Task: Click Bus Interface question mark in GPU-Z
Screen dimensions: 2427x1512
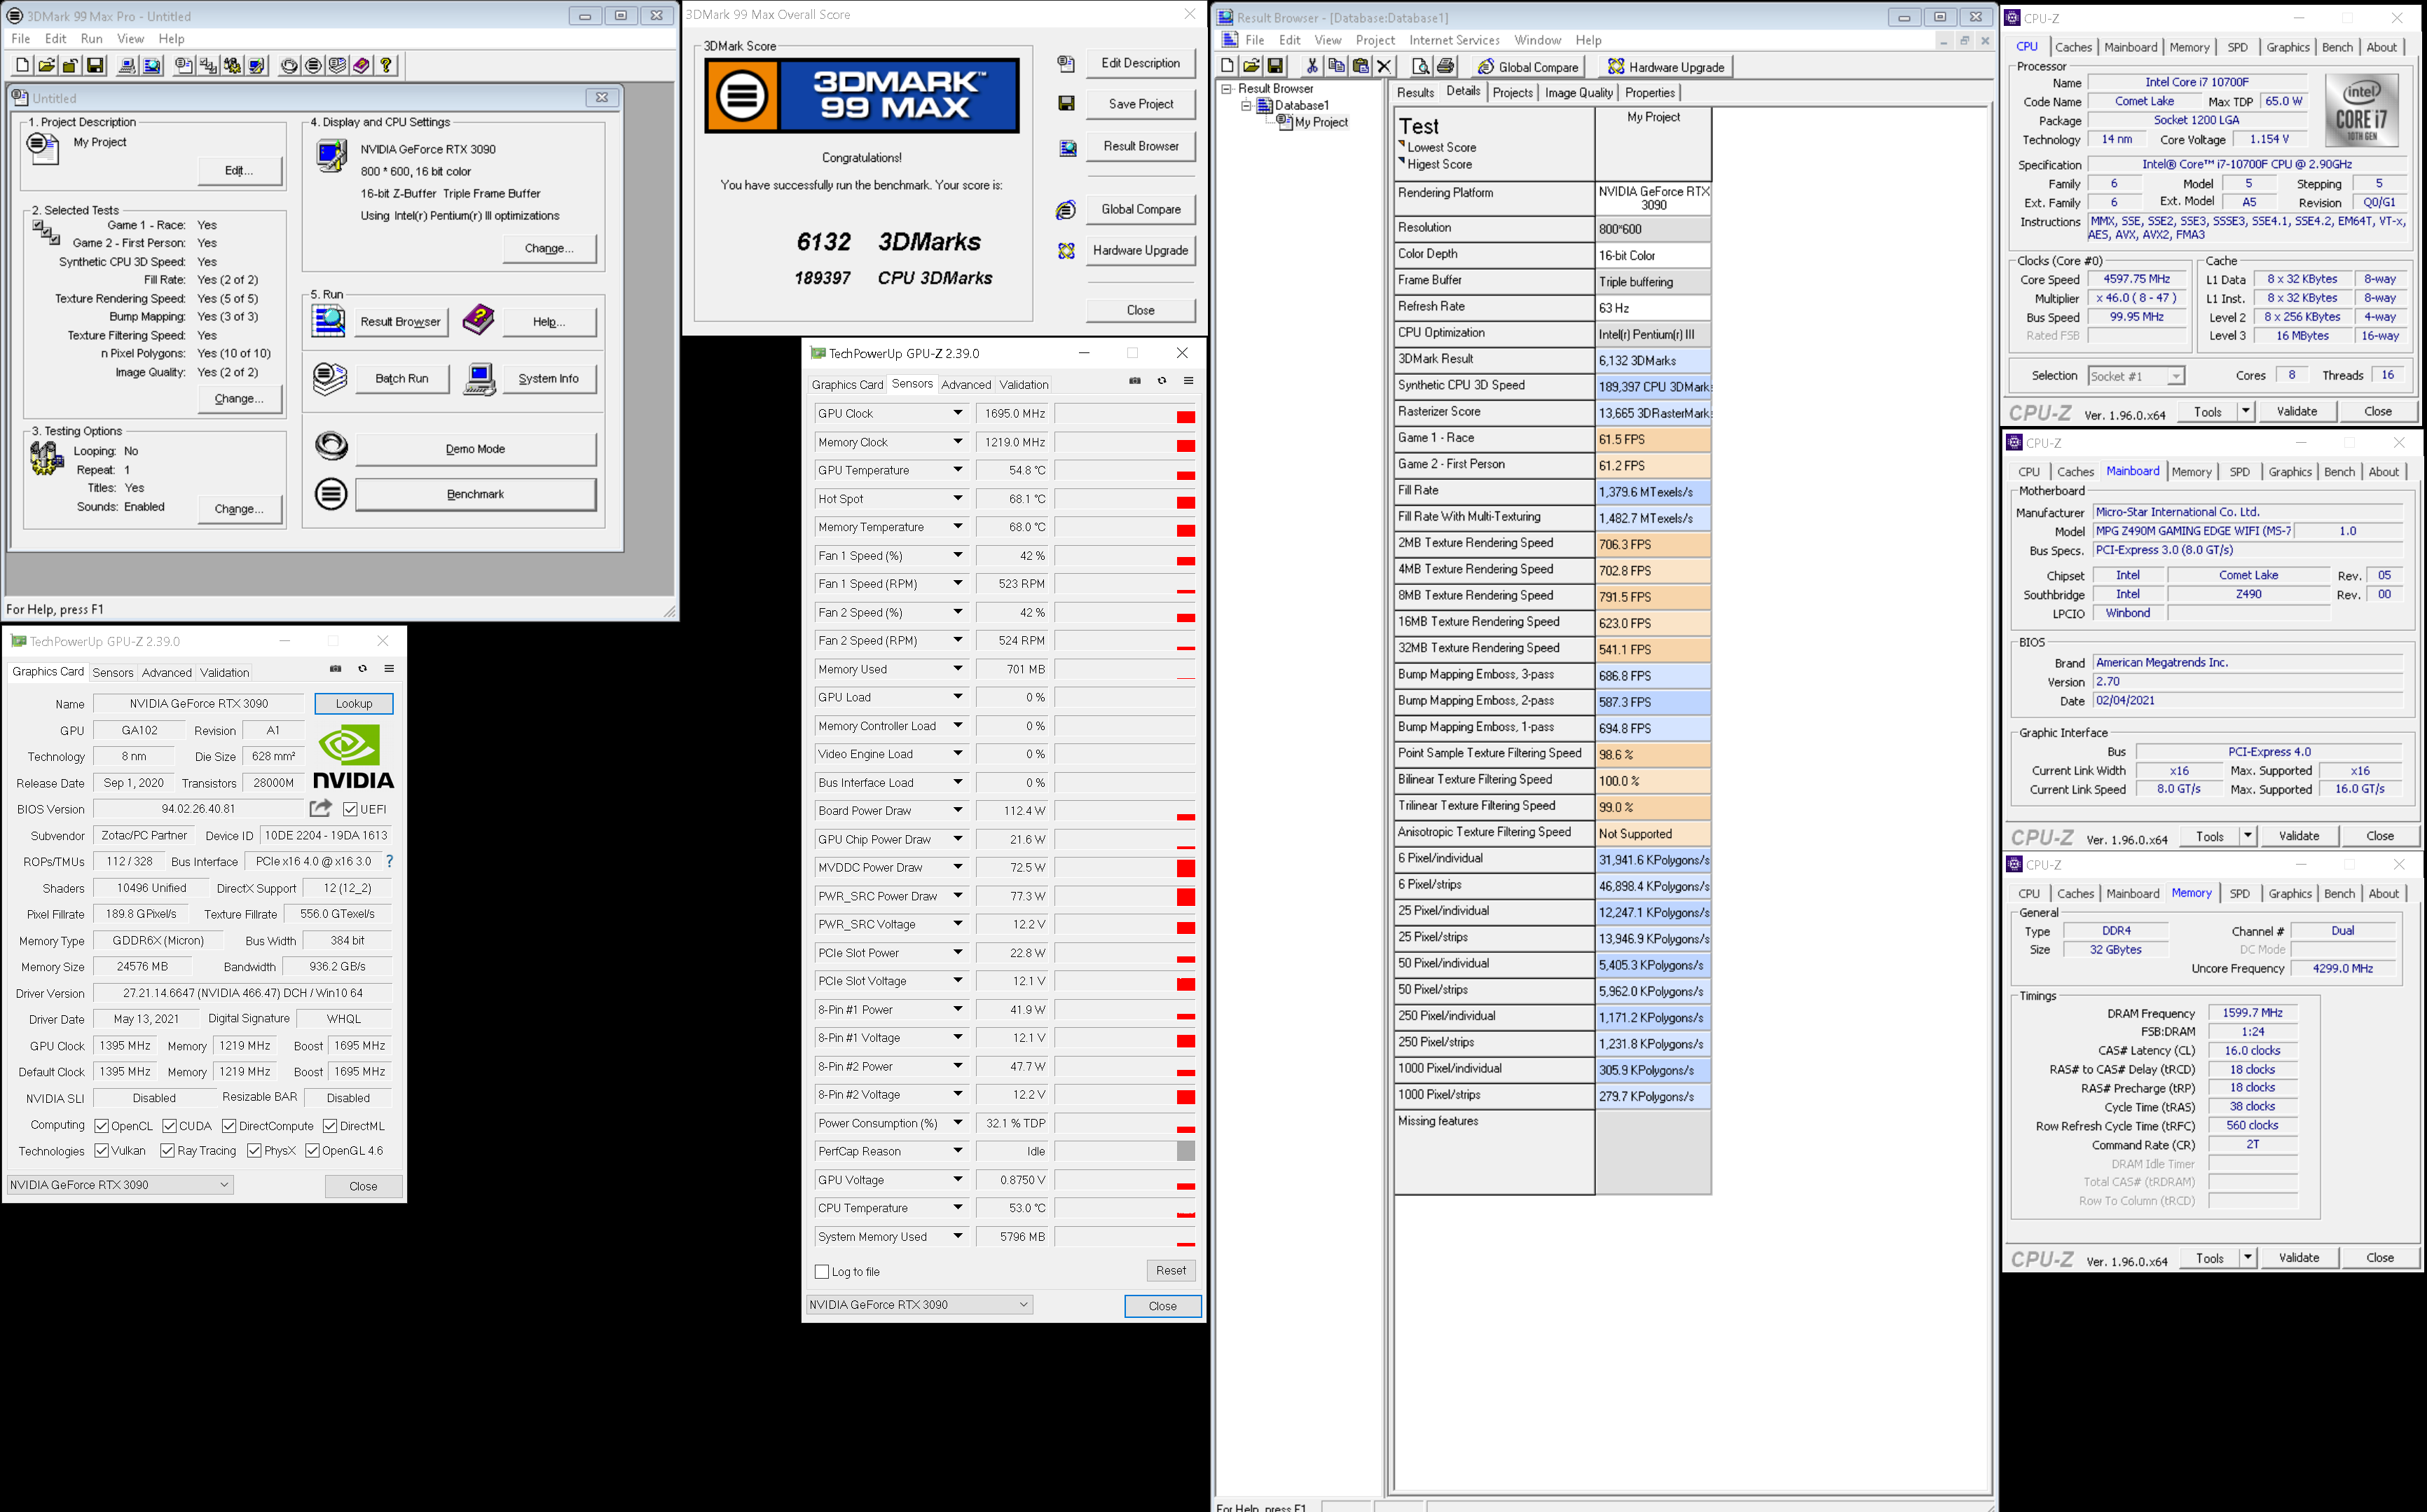Action: pyautogui.click(x=389, y=861)
